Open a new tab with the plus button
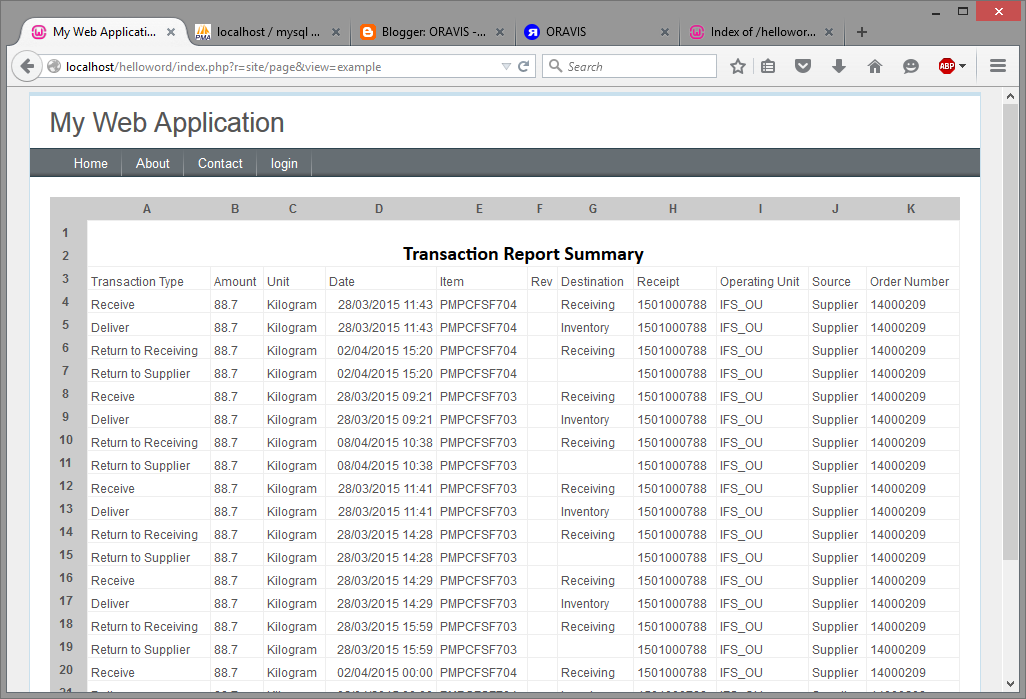The image size is (1026, 699). (x=861, y=31)
